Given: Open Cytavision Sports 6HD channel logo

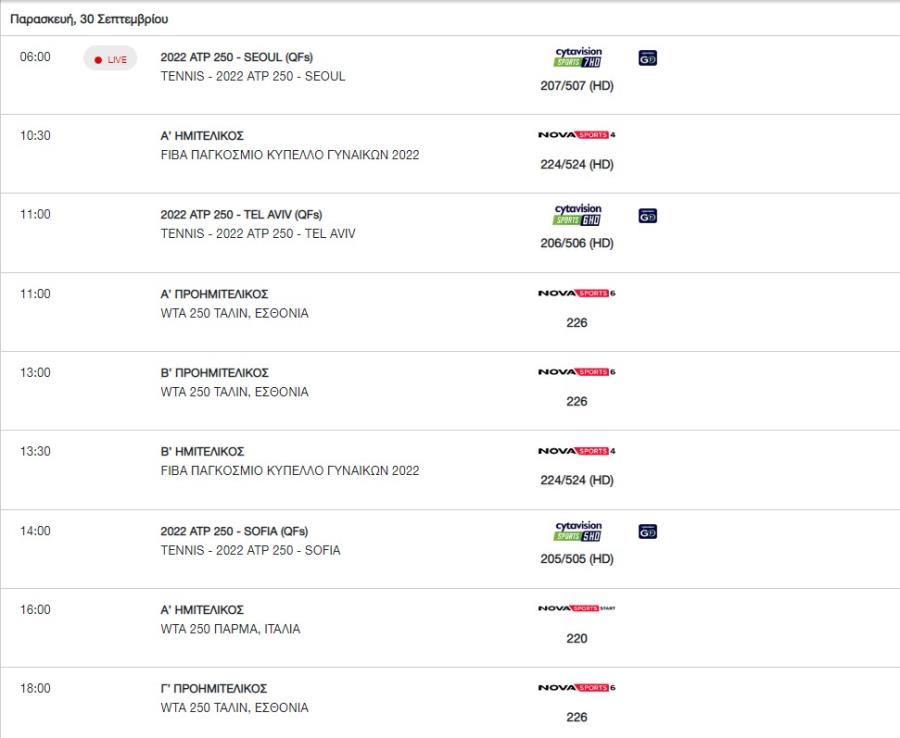Looking at the screenshot, I should (577, 215).
